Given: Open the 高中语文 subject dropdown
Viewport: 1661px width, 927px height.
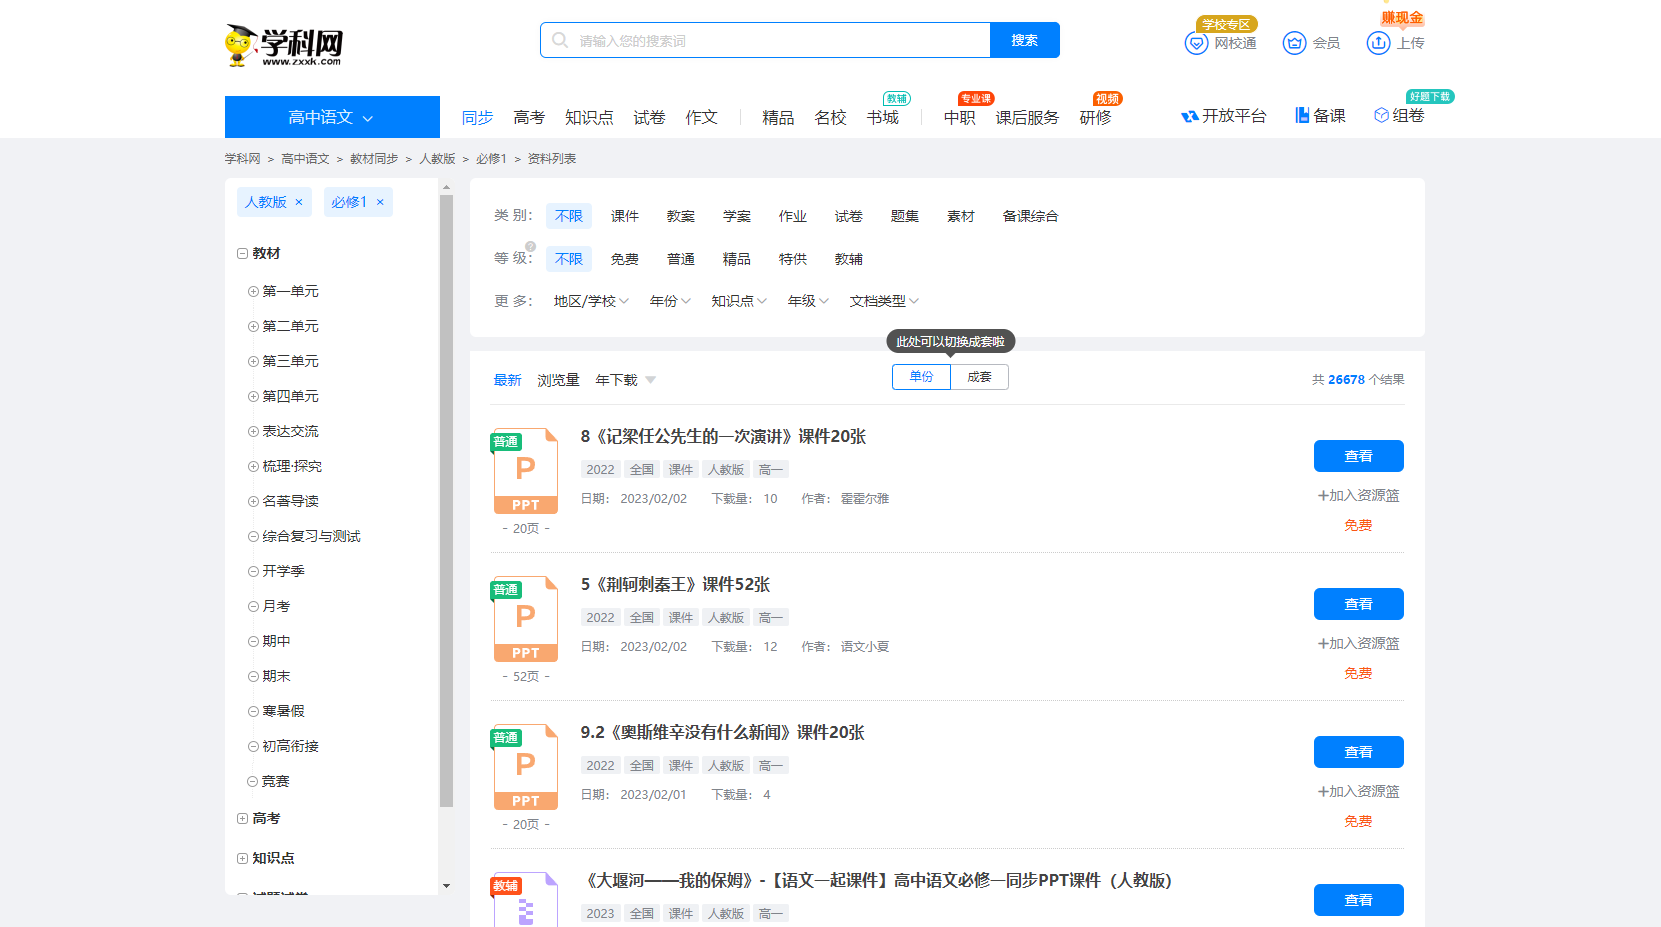Looking at the screenshot, I should pyautogui.click(x=332, y=116).
